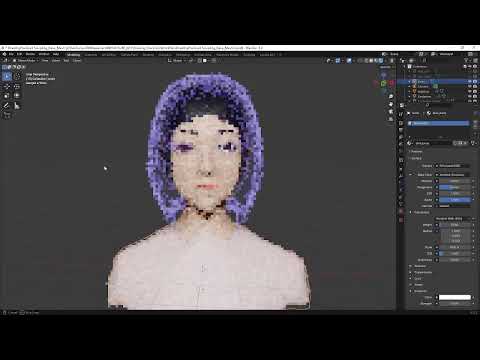
Task: Select the highlighted Material slot
Action: coord(438,123)
